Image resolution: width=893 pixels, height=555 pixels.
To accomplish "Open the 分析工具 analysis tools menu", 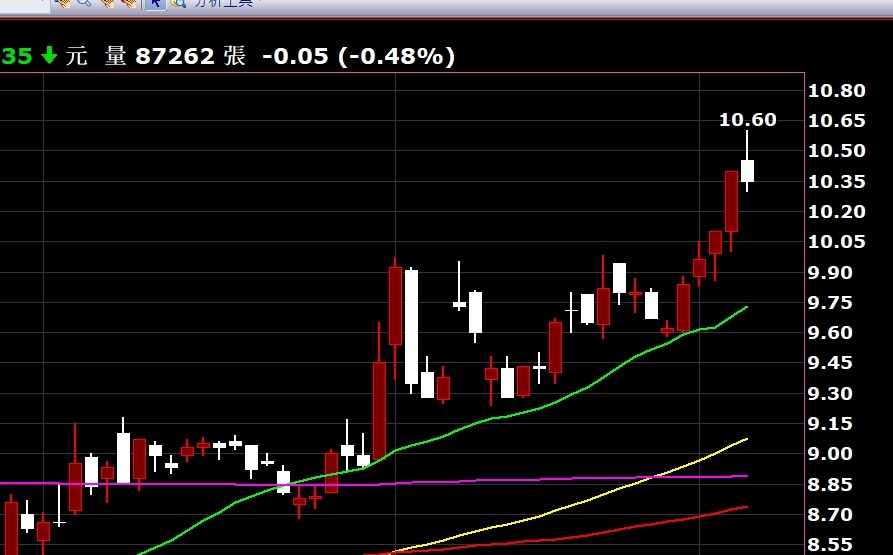I will (223, 3).
